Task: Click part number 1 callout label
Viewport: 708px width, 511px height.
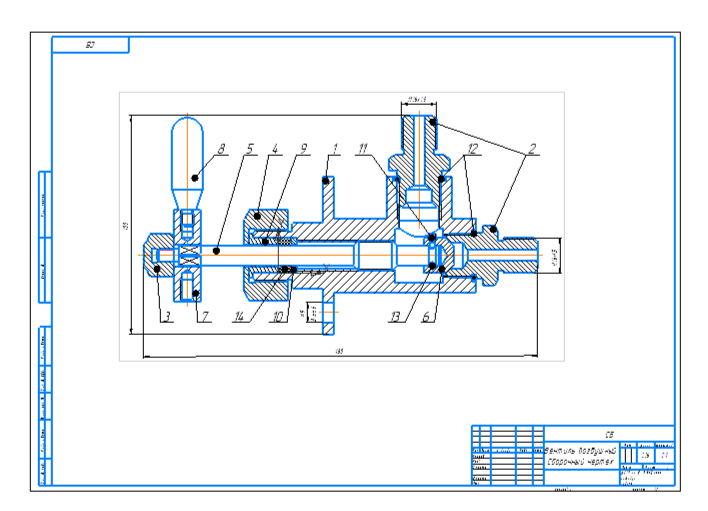Action: pos(335,149)
